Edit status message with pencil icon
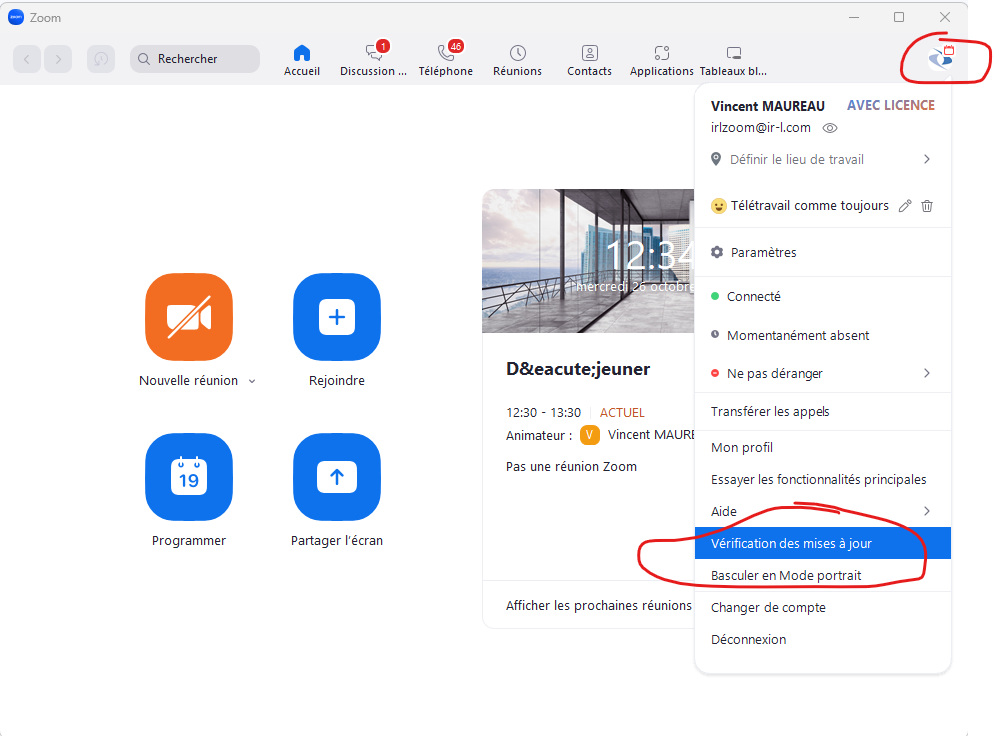Screen dimensions: 993x736 pyautogui.click(x=905, y=206)
